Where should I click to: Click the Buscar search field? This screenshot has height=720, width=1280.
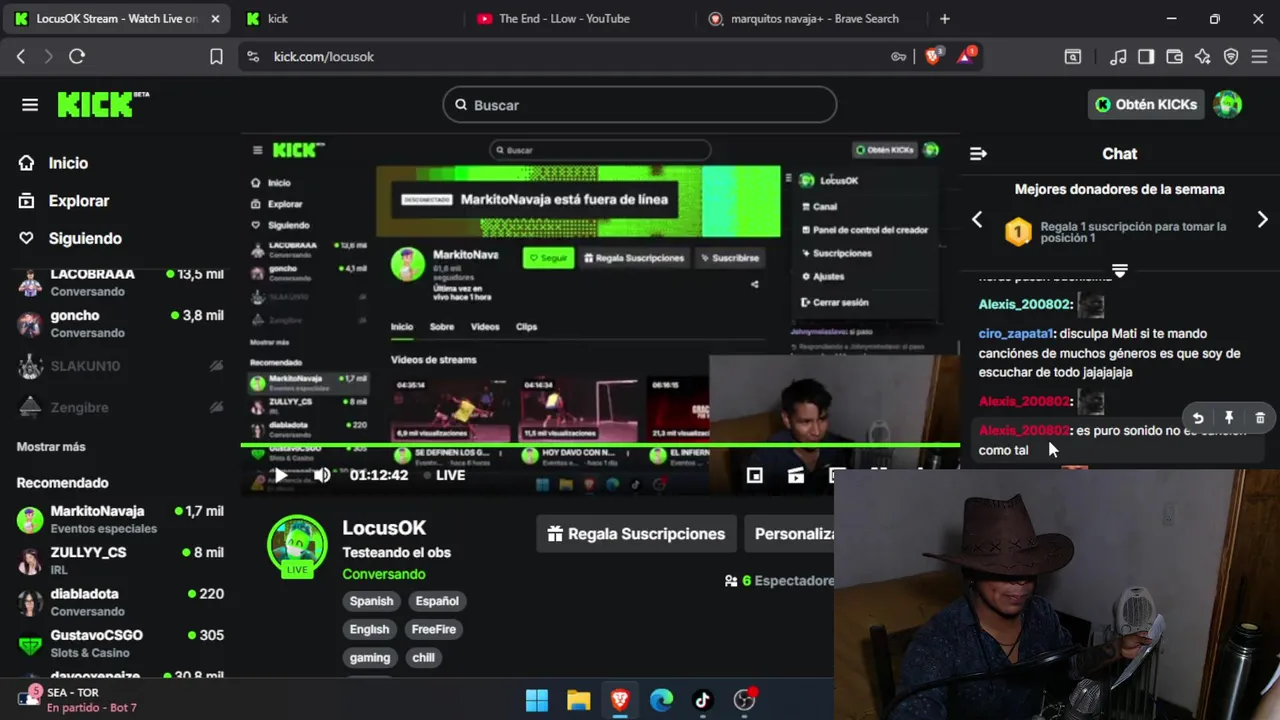click(640, 105)
